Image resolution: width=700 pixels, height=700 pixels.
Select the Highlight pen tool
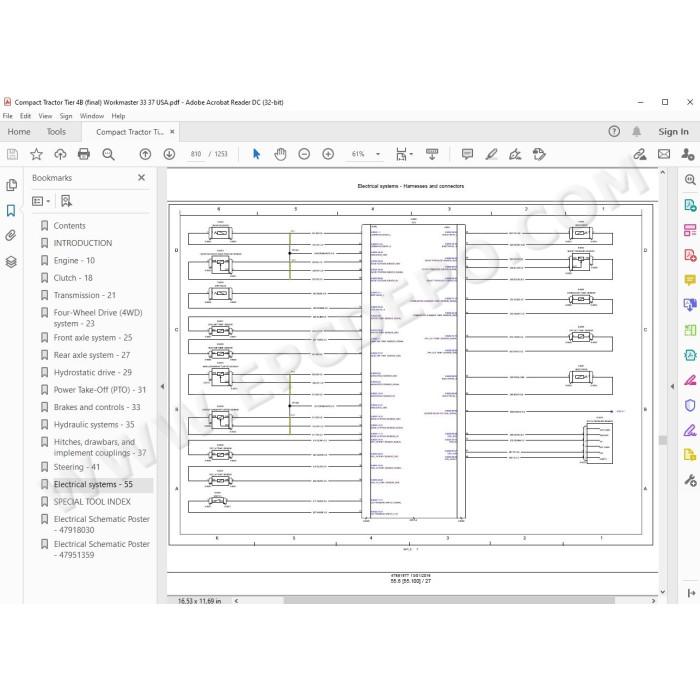click(492, 154)
